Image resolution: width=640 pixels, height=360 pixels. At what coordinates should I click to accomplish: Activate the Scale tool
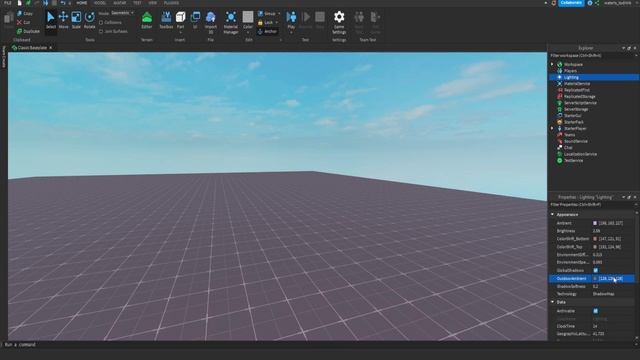pyautogui.click(x=76, y=20)
